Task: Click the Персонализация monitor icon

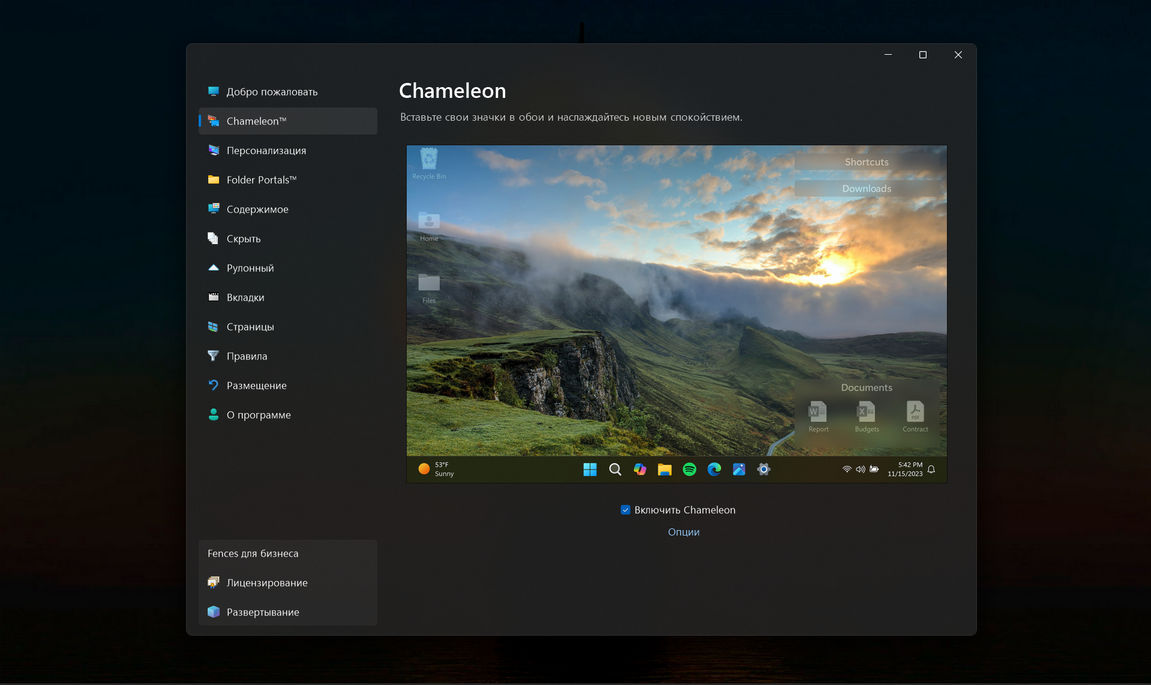Action: tap(213, 150)
